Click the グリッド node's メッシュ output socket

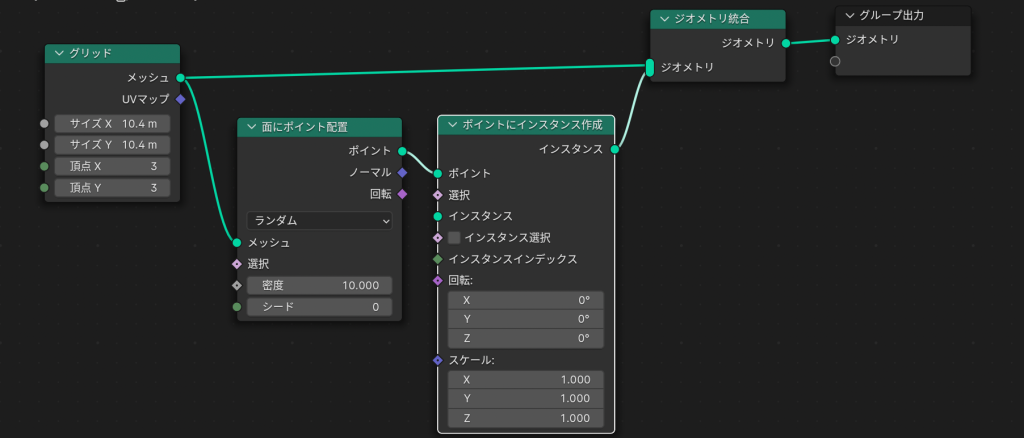[180, 77]
